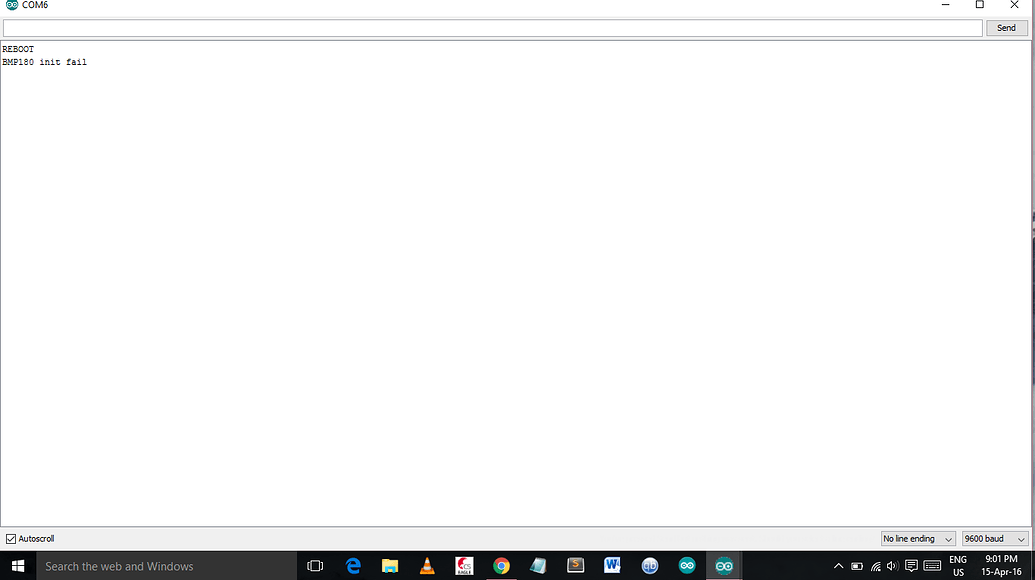Toggle the Autoscroll checkbox

click(10, 538)
